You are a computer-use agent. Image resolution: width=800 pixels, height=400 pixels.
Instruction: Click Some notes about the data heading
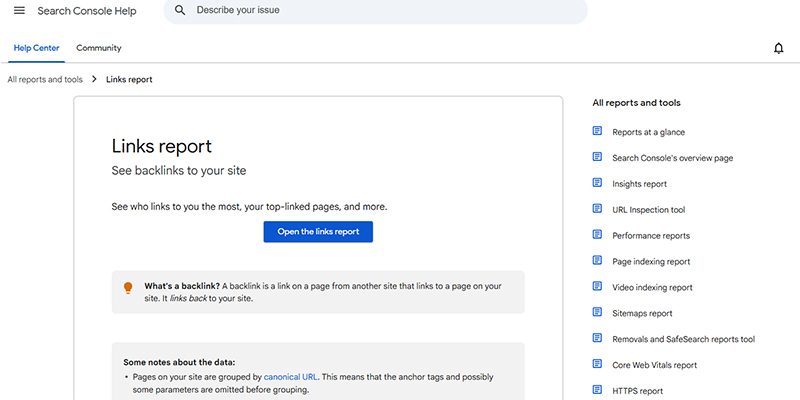[x=180, y=362]
